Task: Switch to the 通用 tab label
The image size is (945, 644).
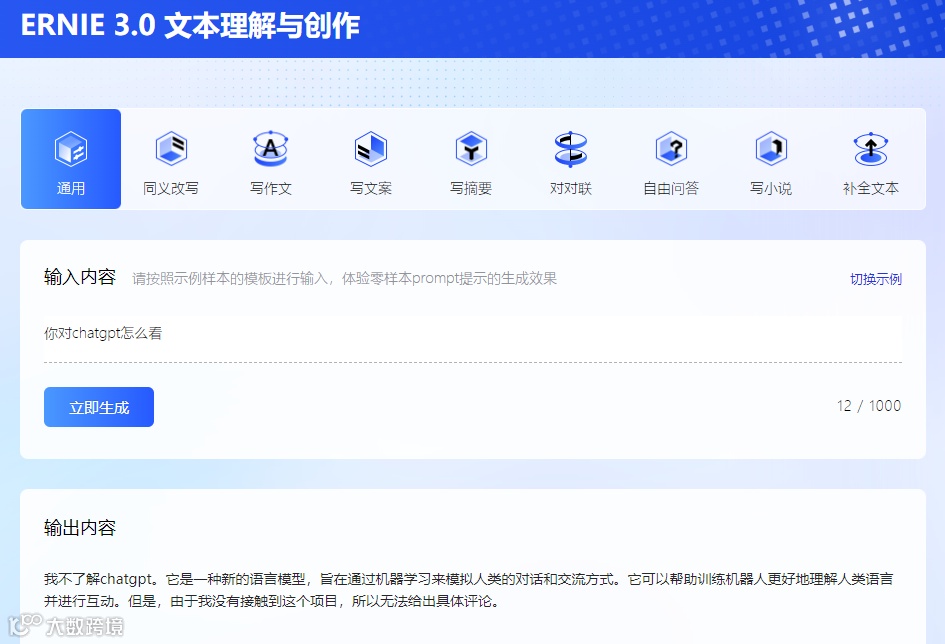Action: pyautogui.click(x=71, y=189)
